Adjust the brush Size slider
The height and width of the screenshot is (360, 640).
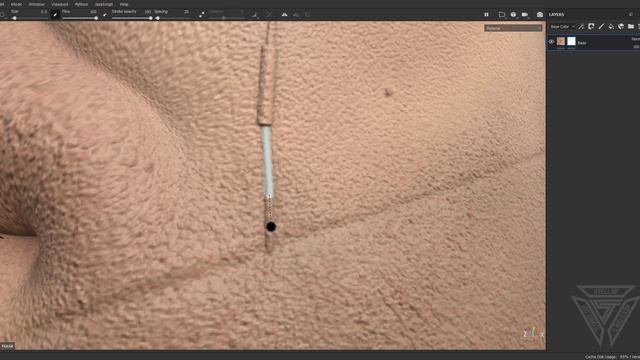coord(29,18)
